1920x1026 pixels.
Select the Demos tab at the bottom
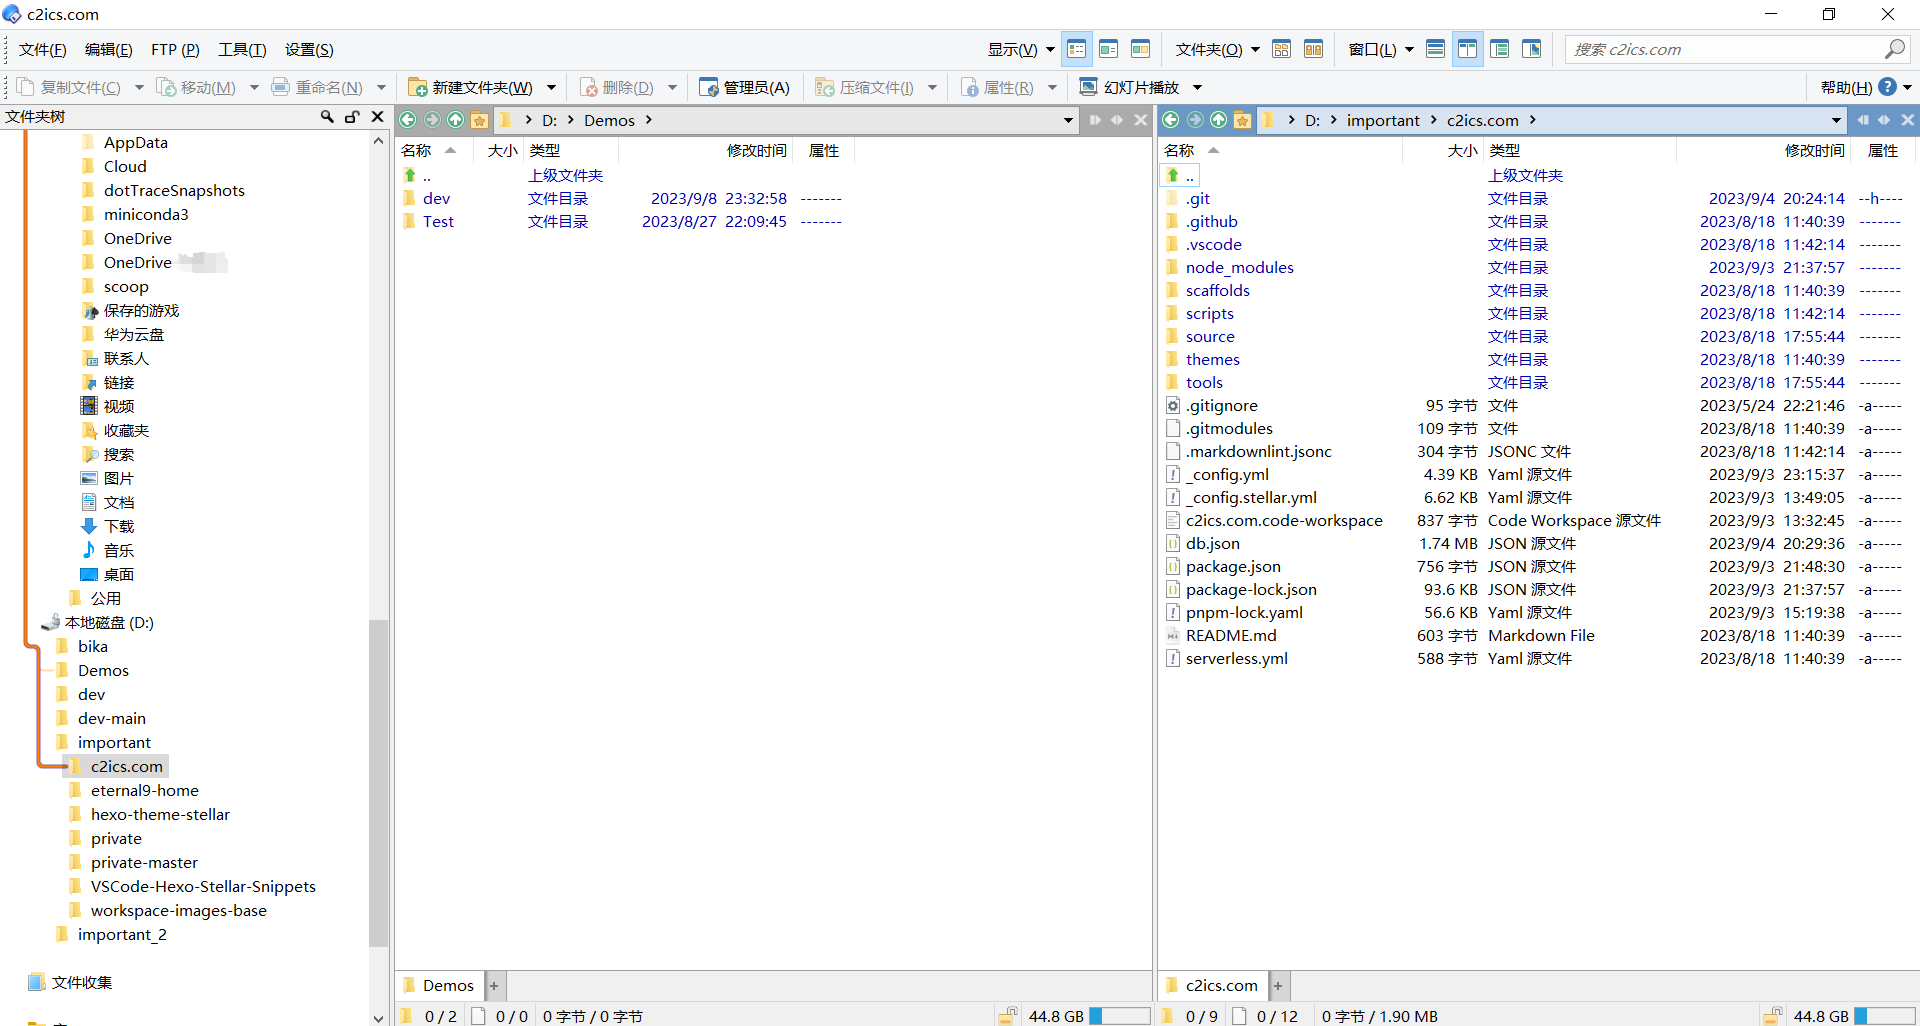(440, 985)
